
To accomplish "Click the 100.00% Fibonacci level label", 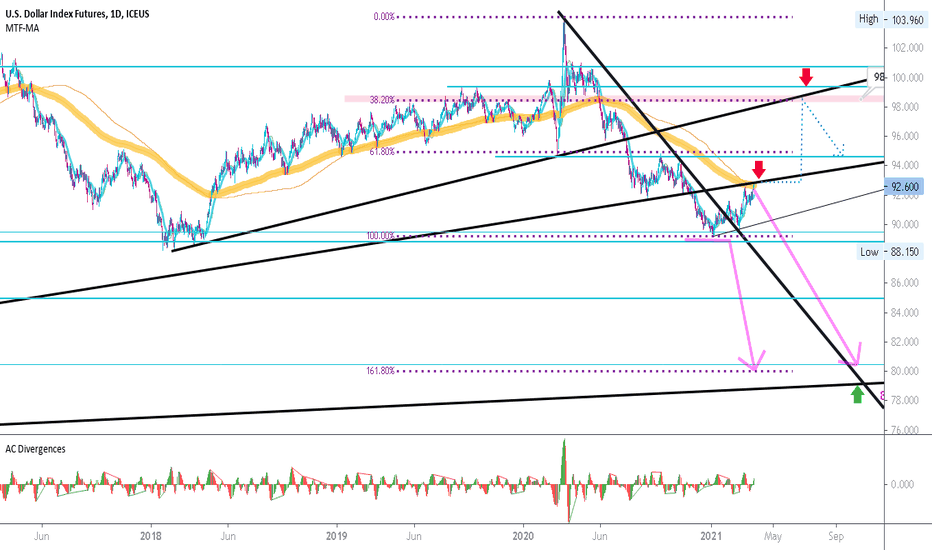I will [380, 236].
